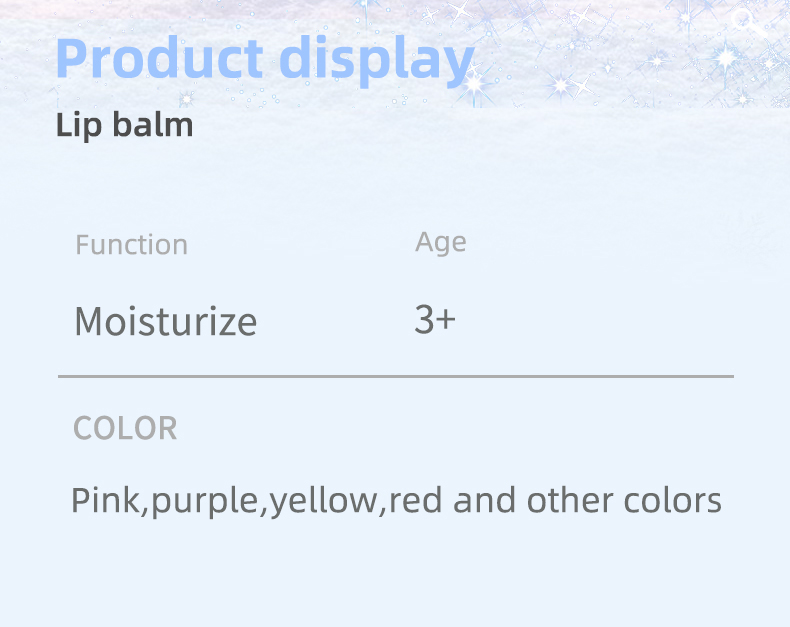Click the Function label
The width and height of the screenshot is (790, 627).
click(131, 245)
